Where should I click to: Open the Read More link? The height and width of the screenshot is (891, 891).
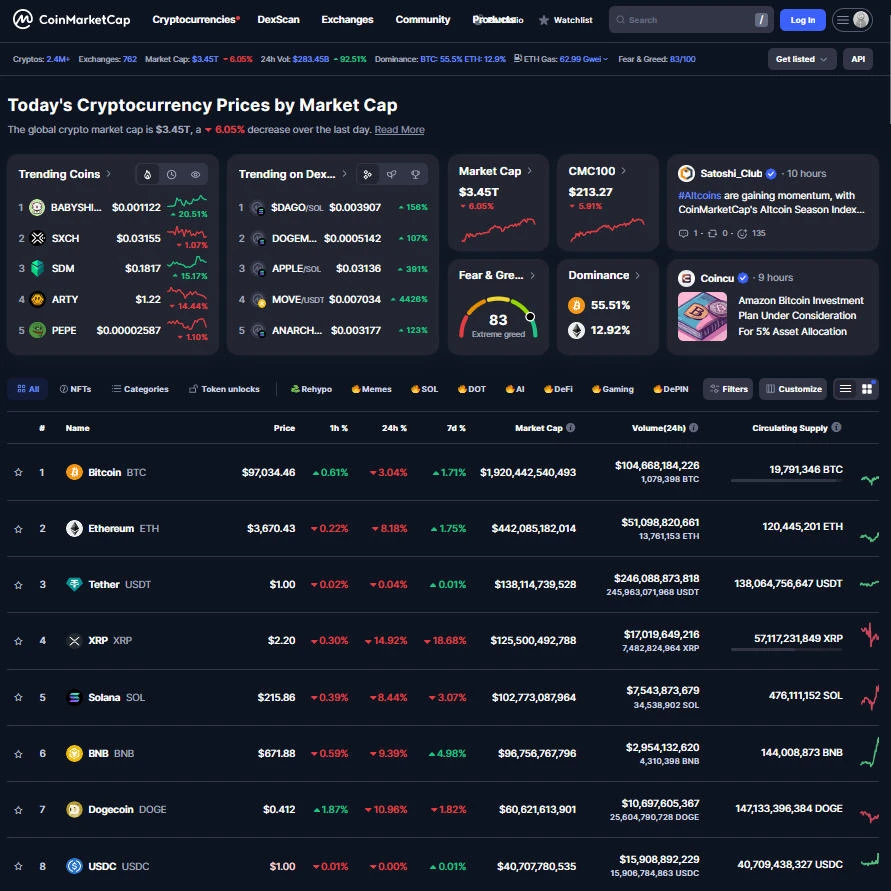[399, 129]
